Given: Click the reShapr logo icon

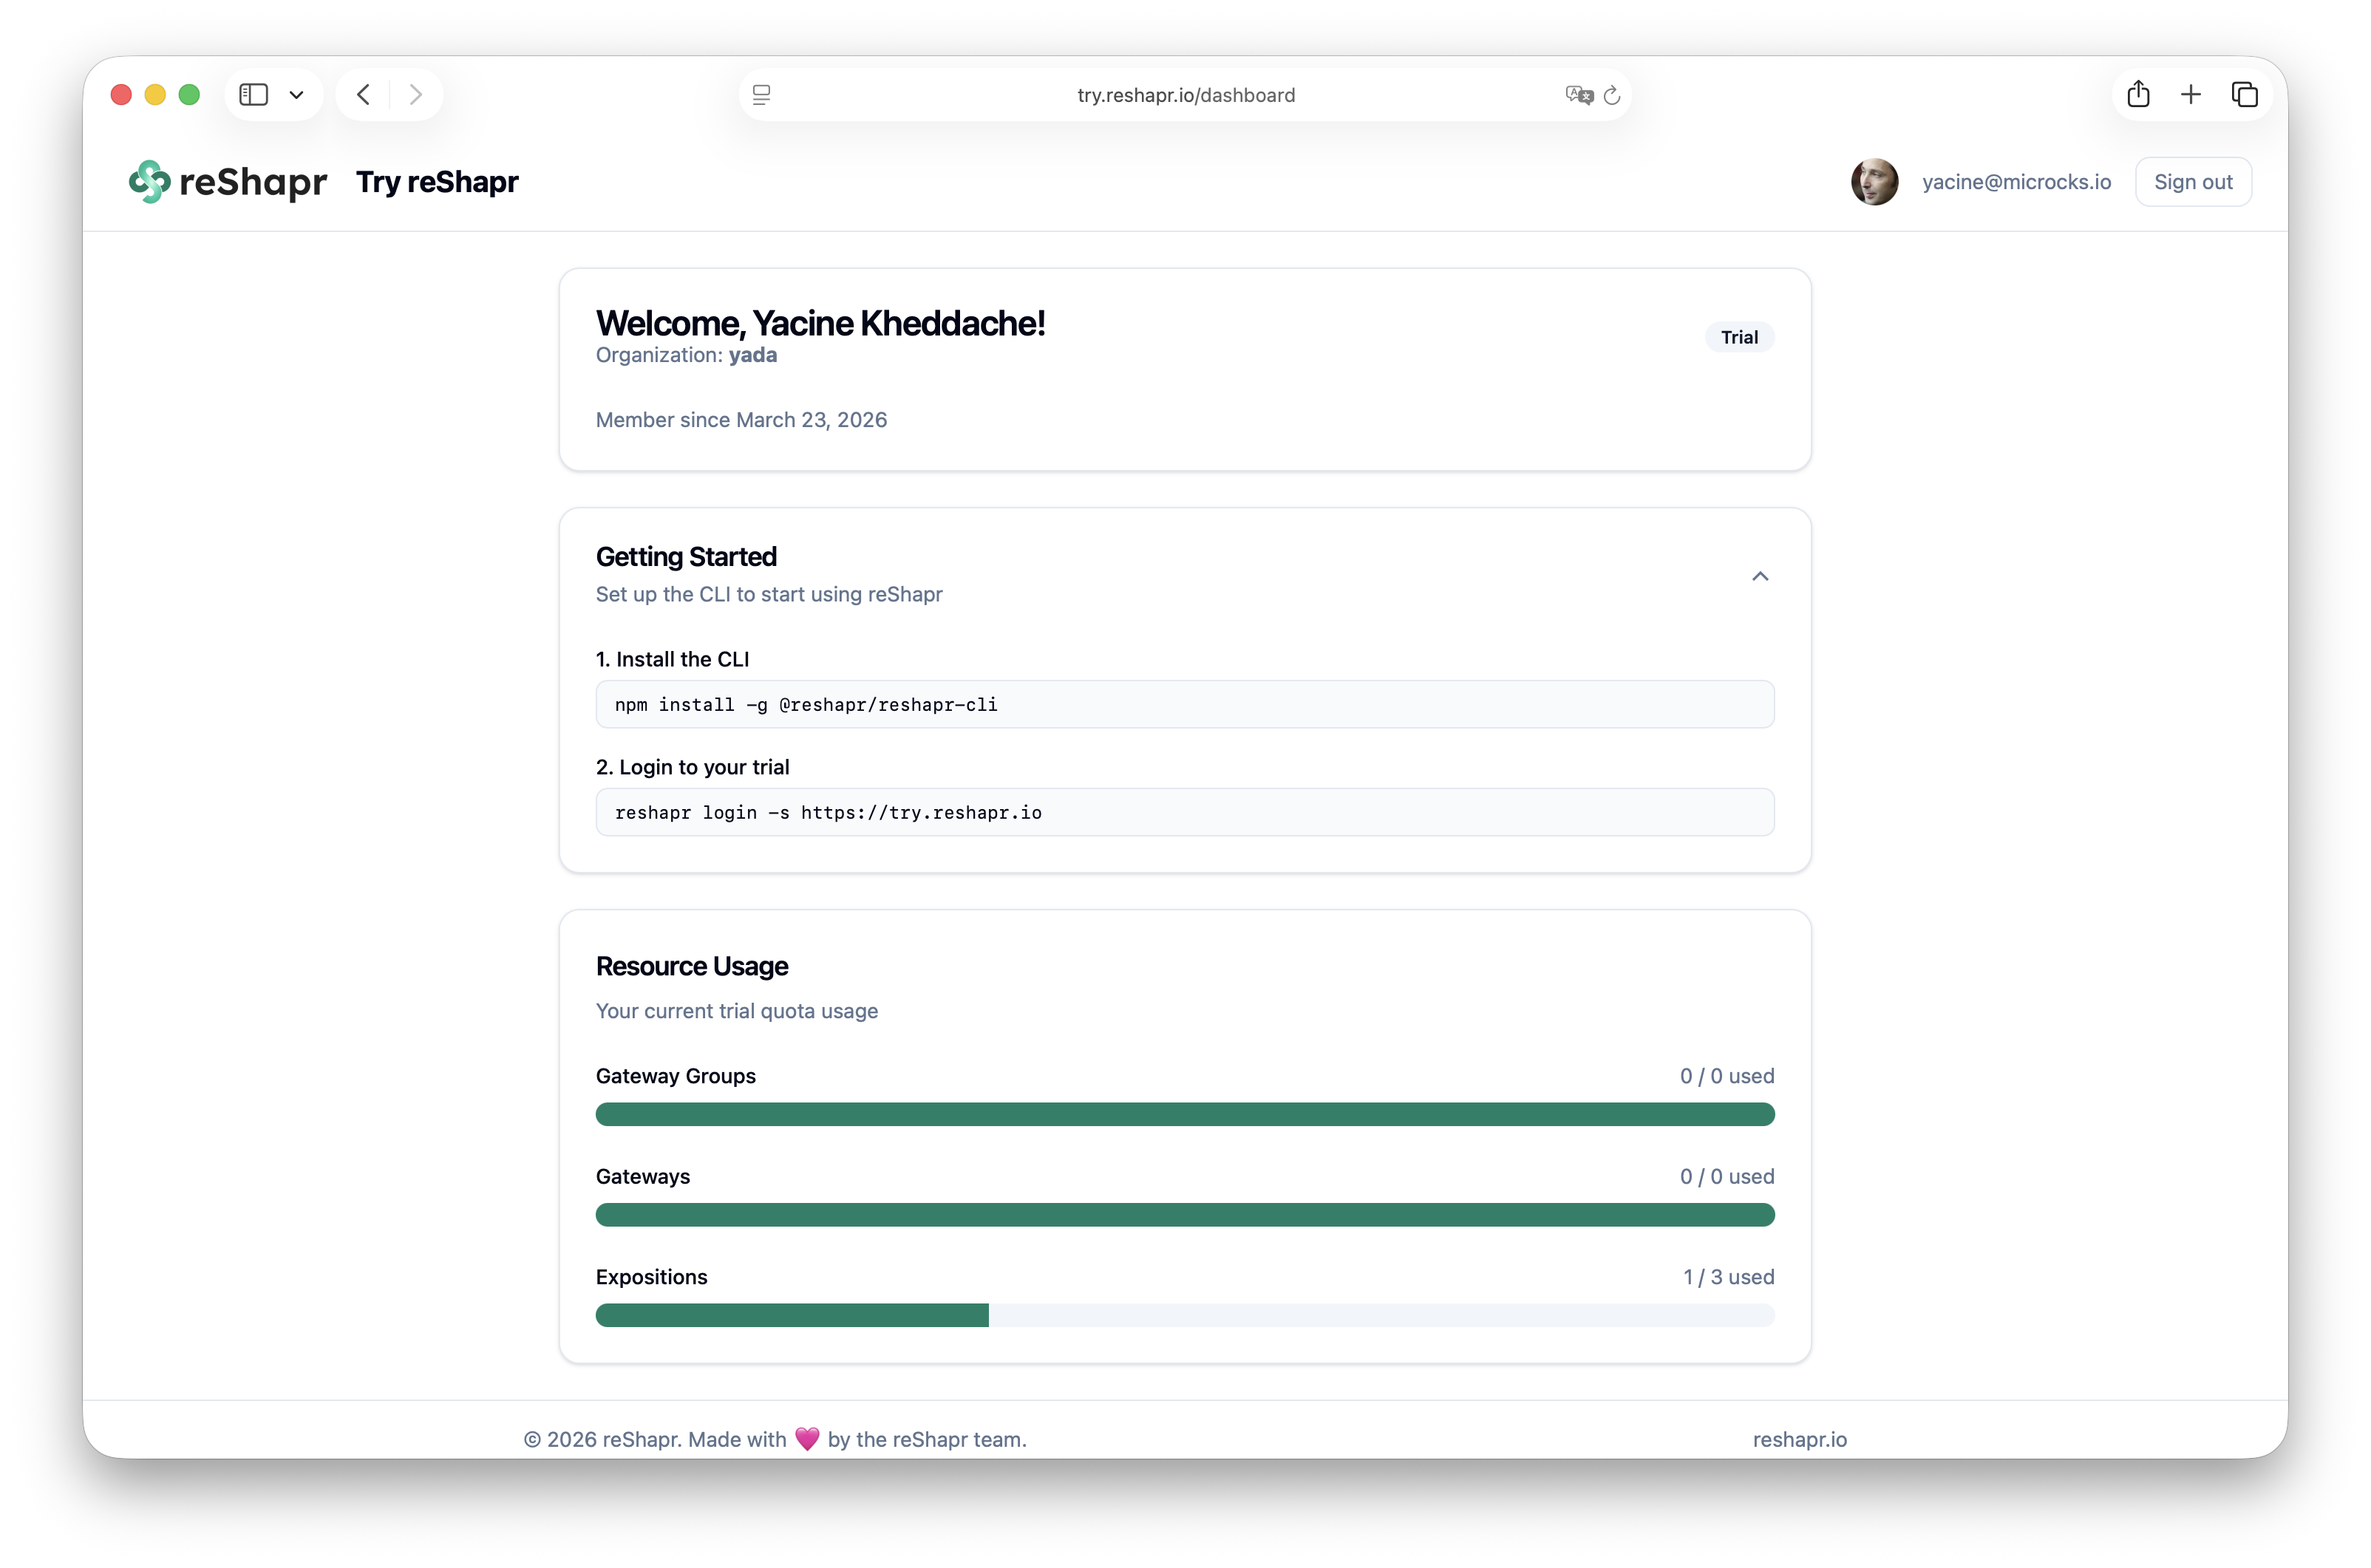Looking at the screenshot, I should pyautogui.click(x=150, y=181).
